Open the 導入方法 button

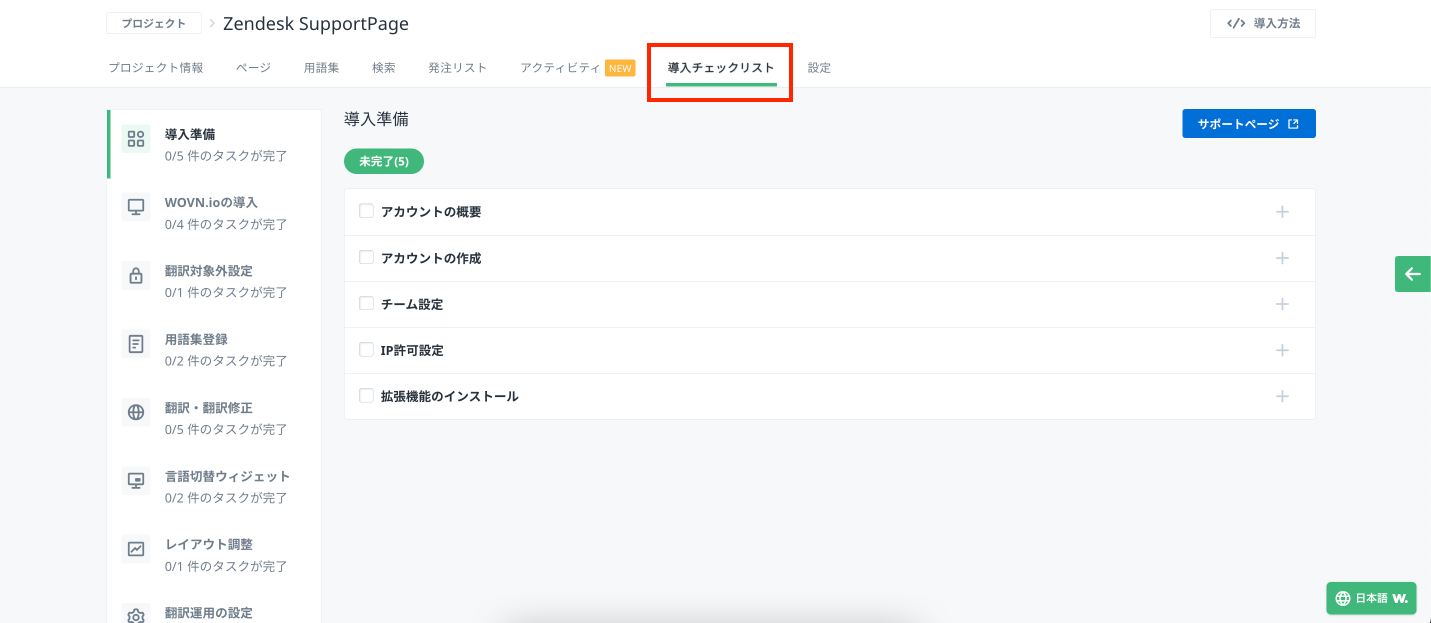(1262, 23)
